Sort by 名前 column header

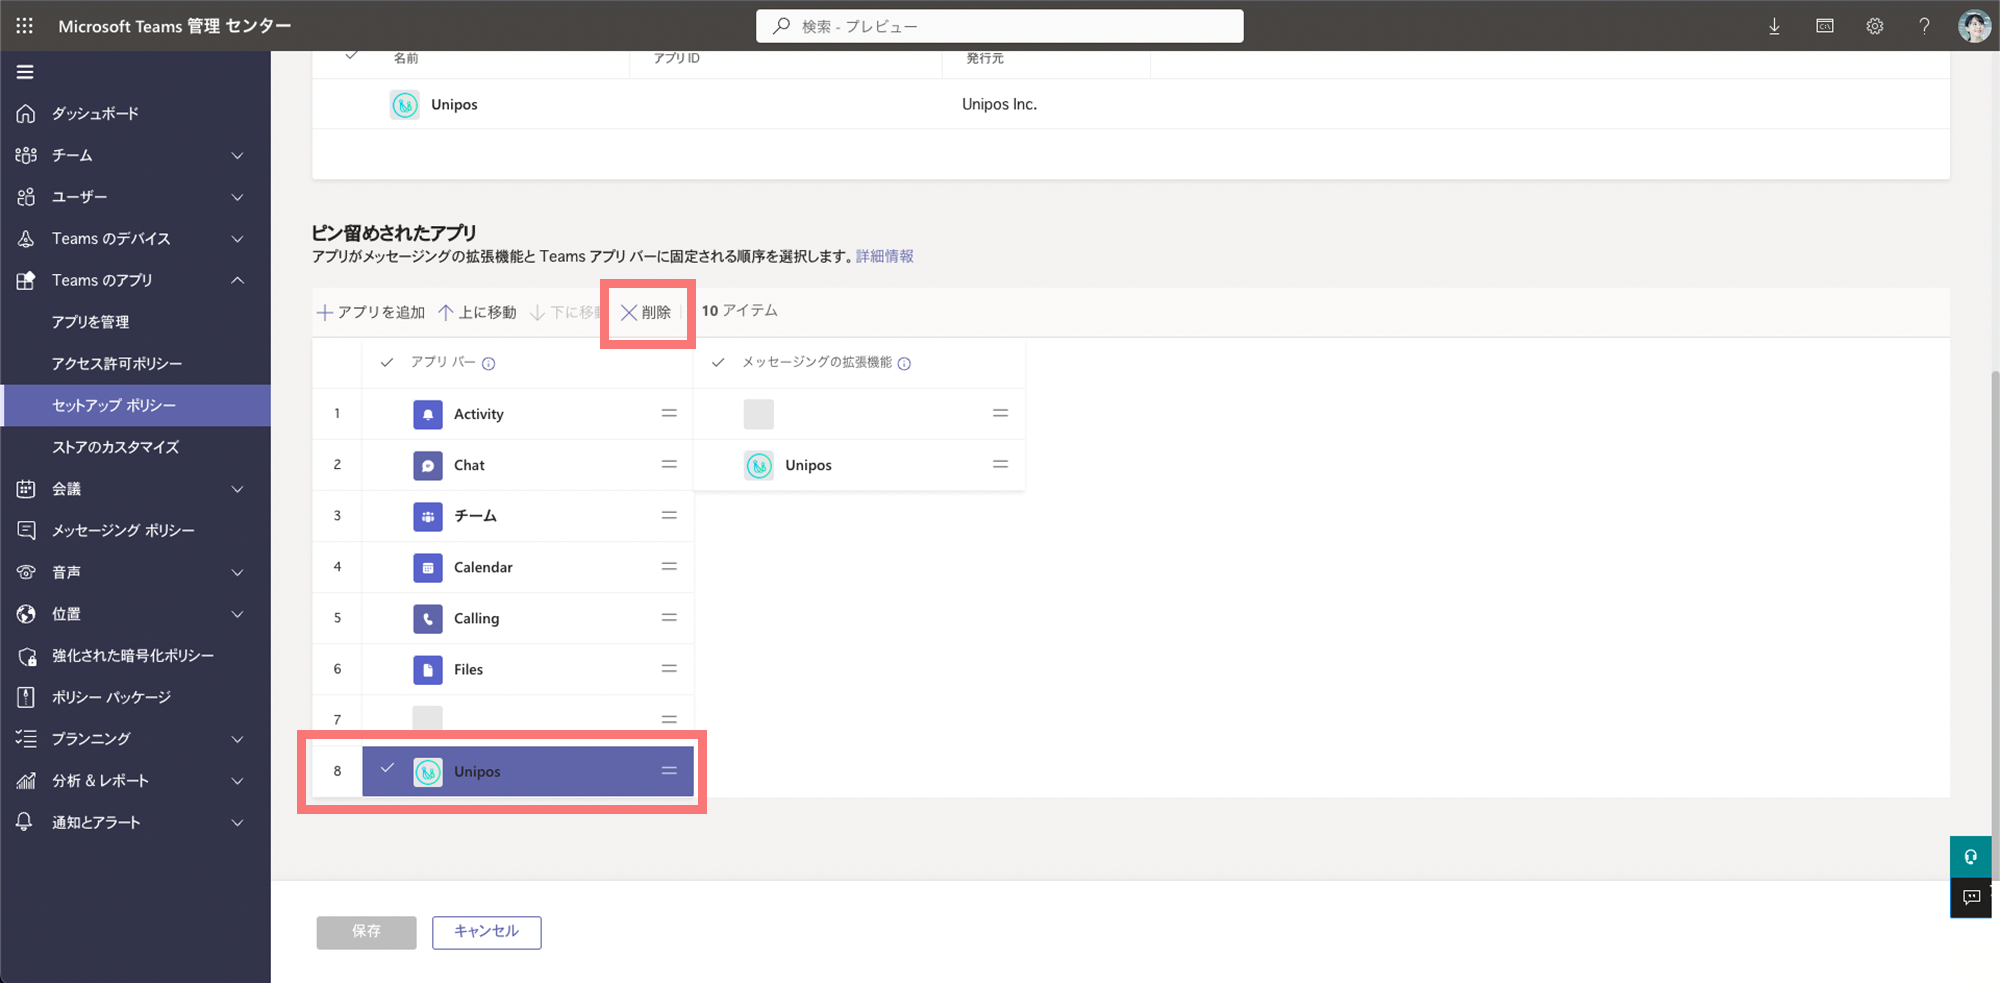pyautogui.click(x=406, y=58)
